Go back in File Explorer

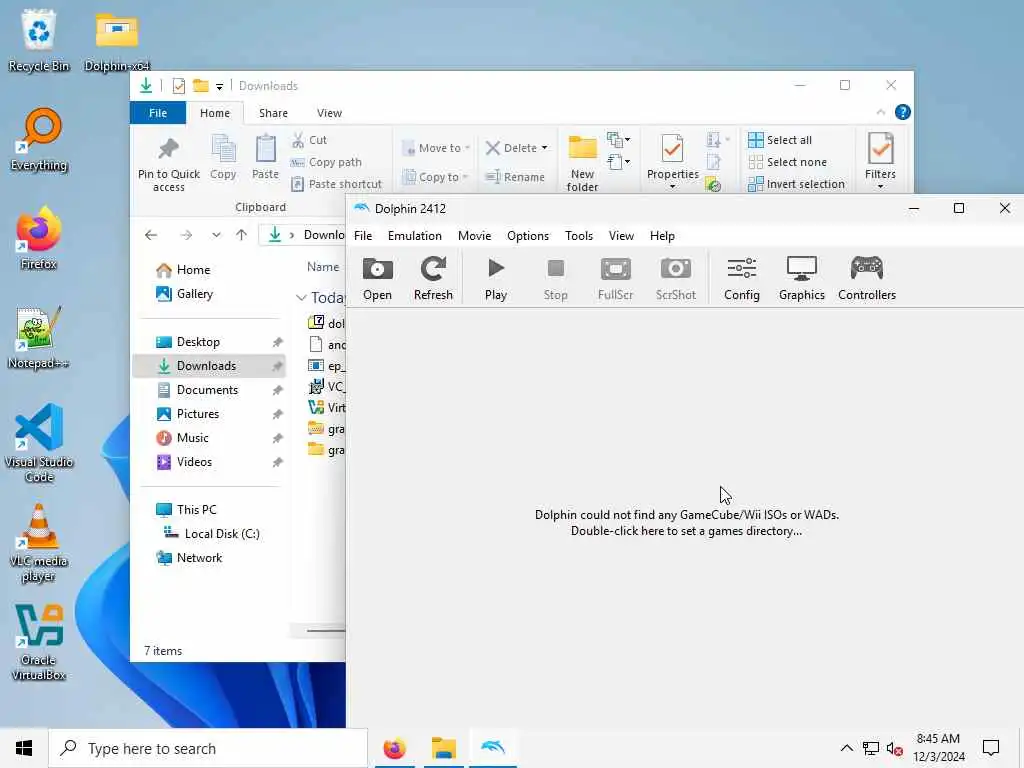tap(151, 235)
